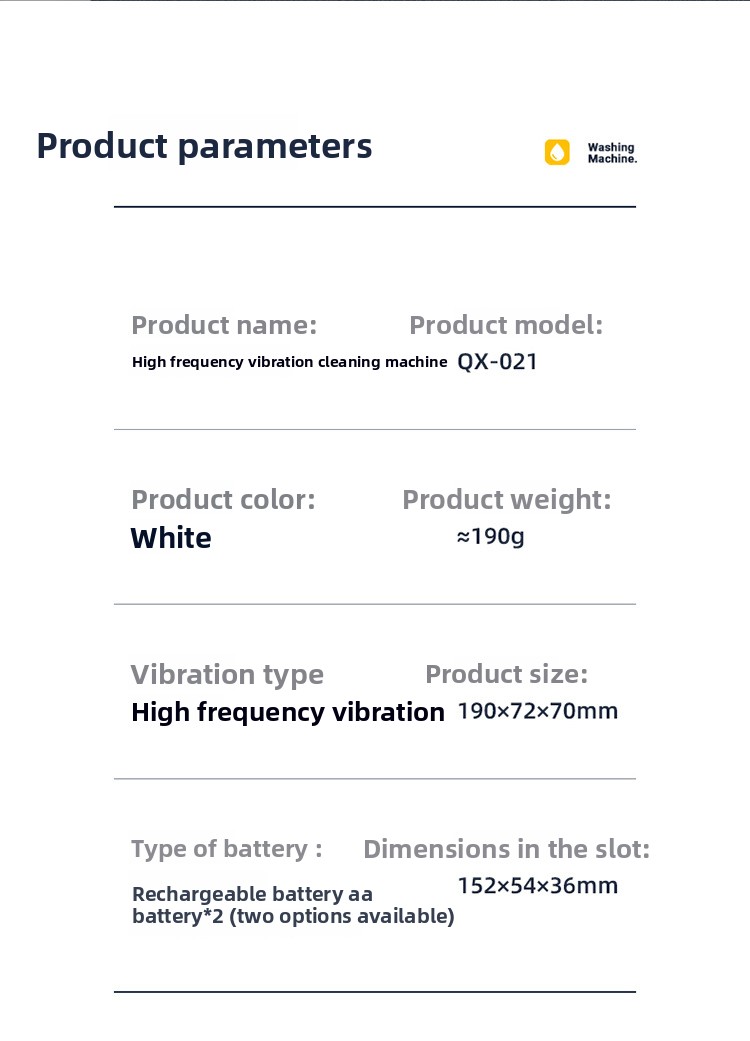Select 'High frequency vibration cleaning machine' product name
The width and height of the screenshot is (750, 1041).
point(289,362)
